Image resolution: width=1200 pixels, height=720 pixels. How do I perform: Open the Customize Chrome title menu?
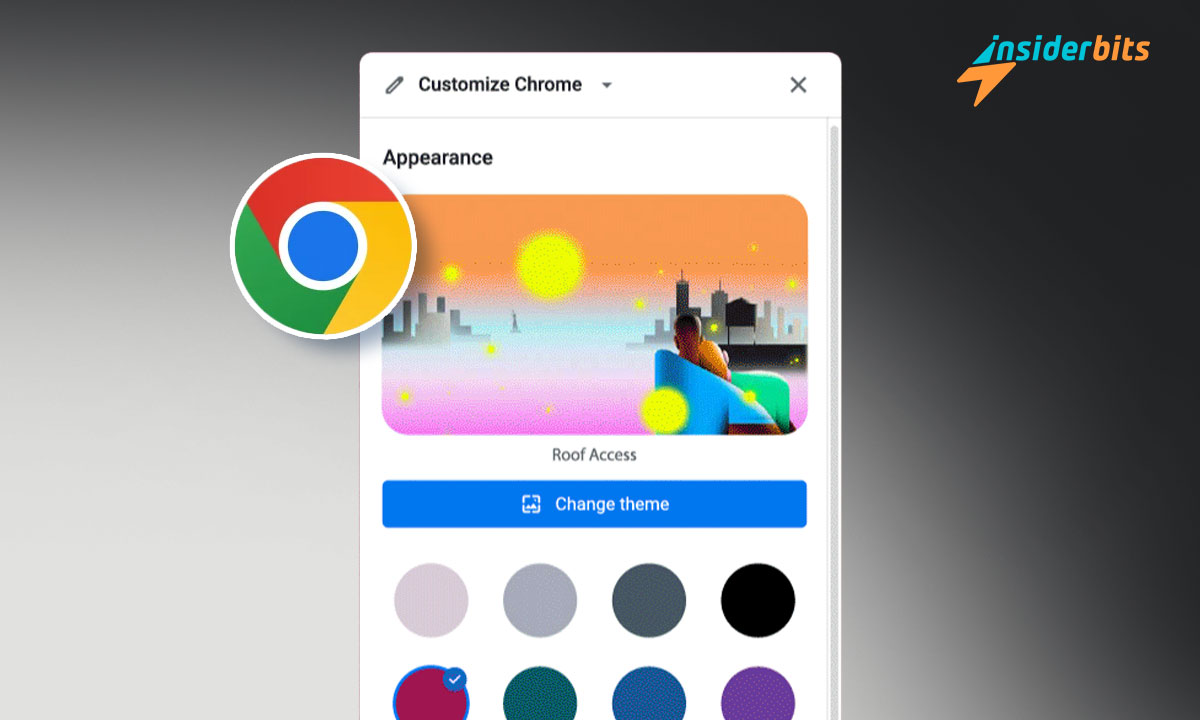pyautogui.click(x=499, y=85)
